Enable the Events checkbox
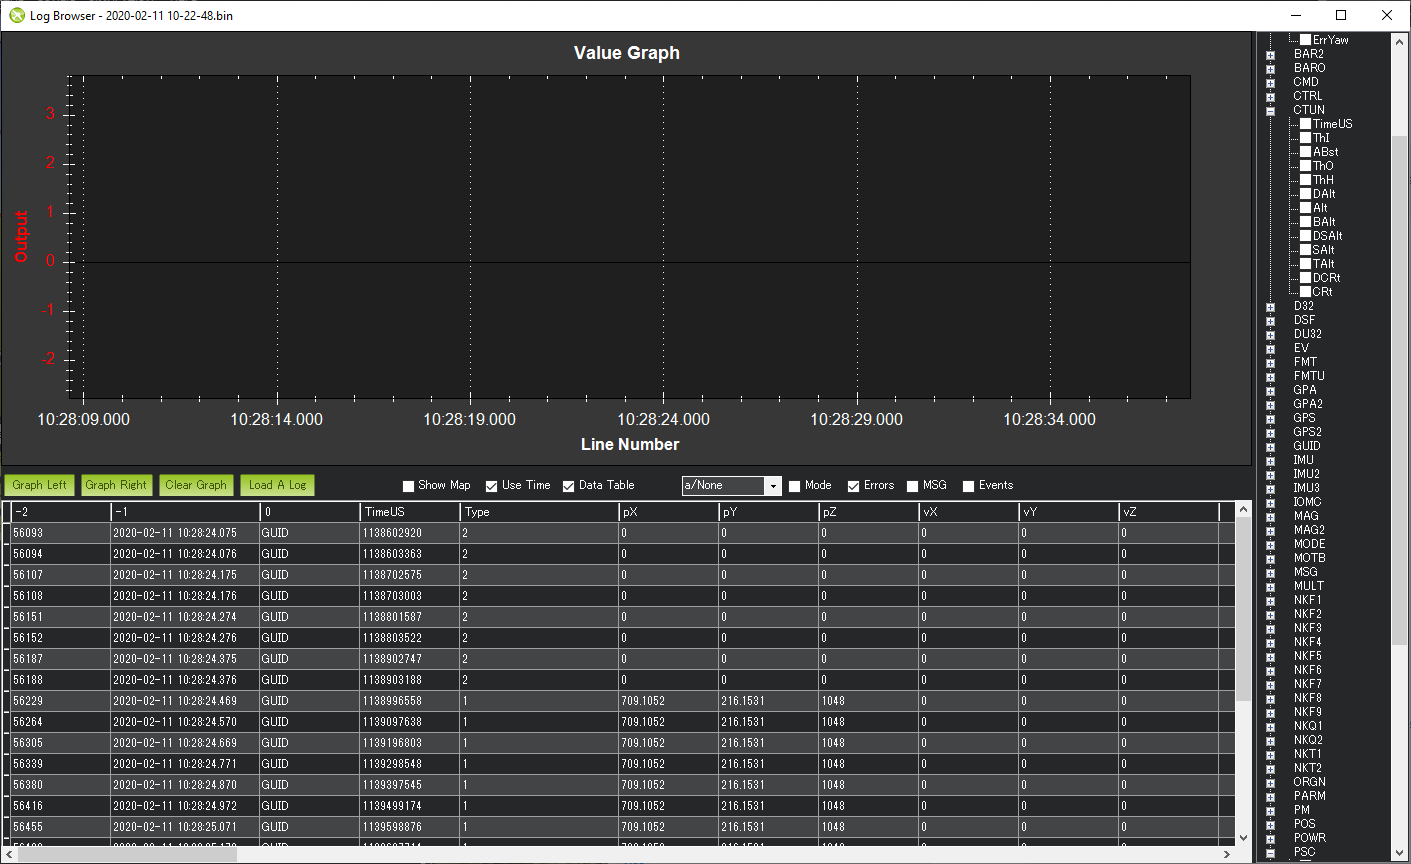Viewport: 1411px width, 864px height. (967, 485)
